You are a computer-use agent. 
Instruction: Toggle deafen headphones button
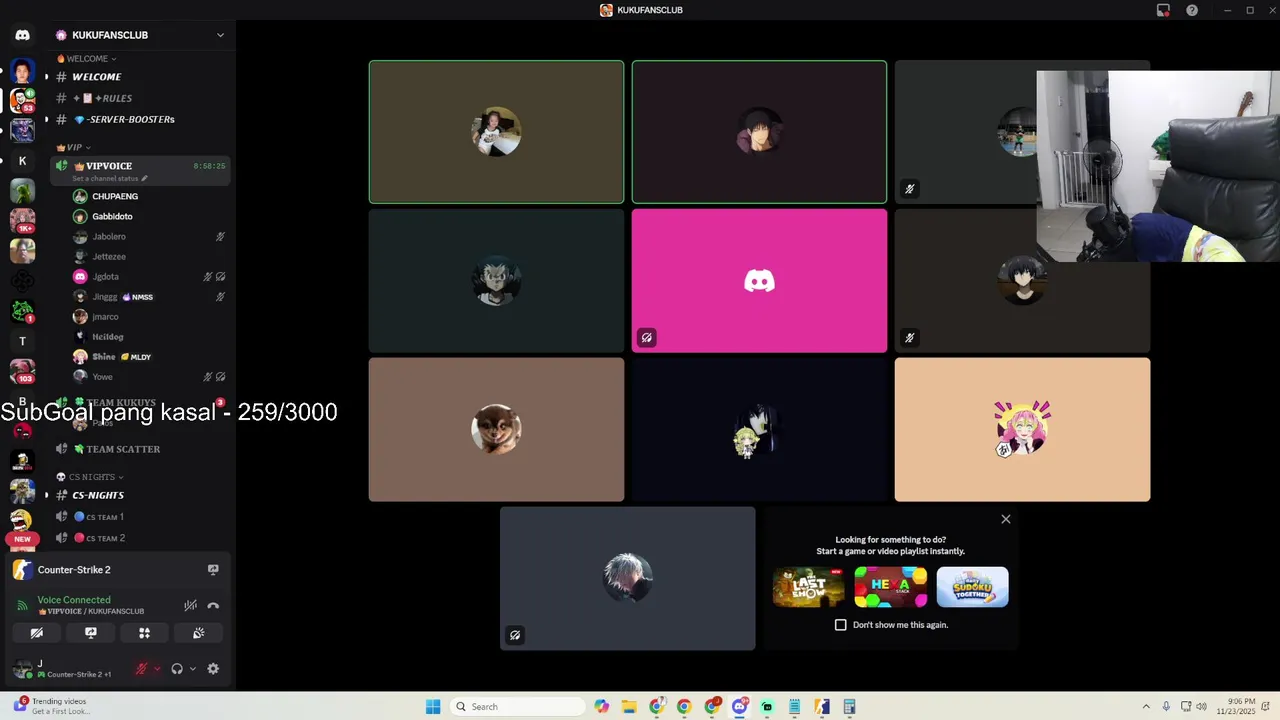coord(177,669)
